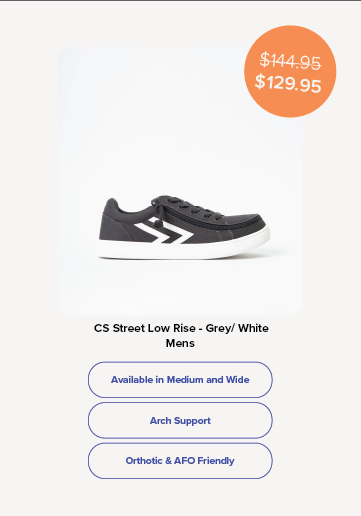This screenshot has height=516, width=361.
Task: Open the grey sneaker product photo
Action: [x=180, y=181]
